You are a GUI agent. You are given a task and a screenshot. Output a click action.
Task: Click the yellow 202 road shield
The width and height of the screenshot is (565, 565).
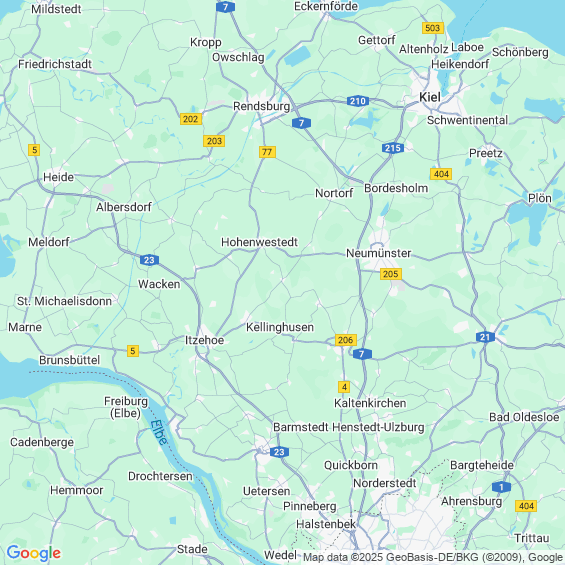191,119
